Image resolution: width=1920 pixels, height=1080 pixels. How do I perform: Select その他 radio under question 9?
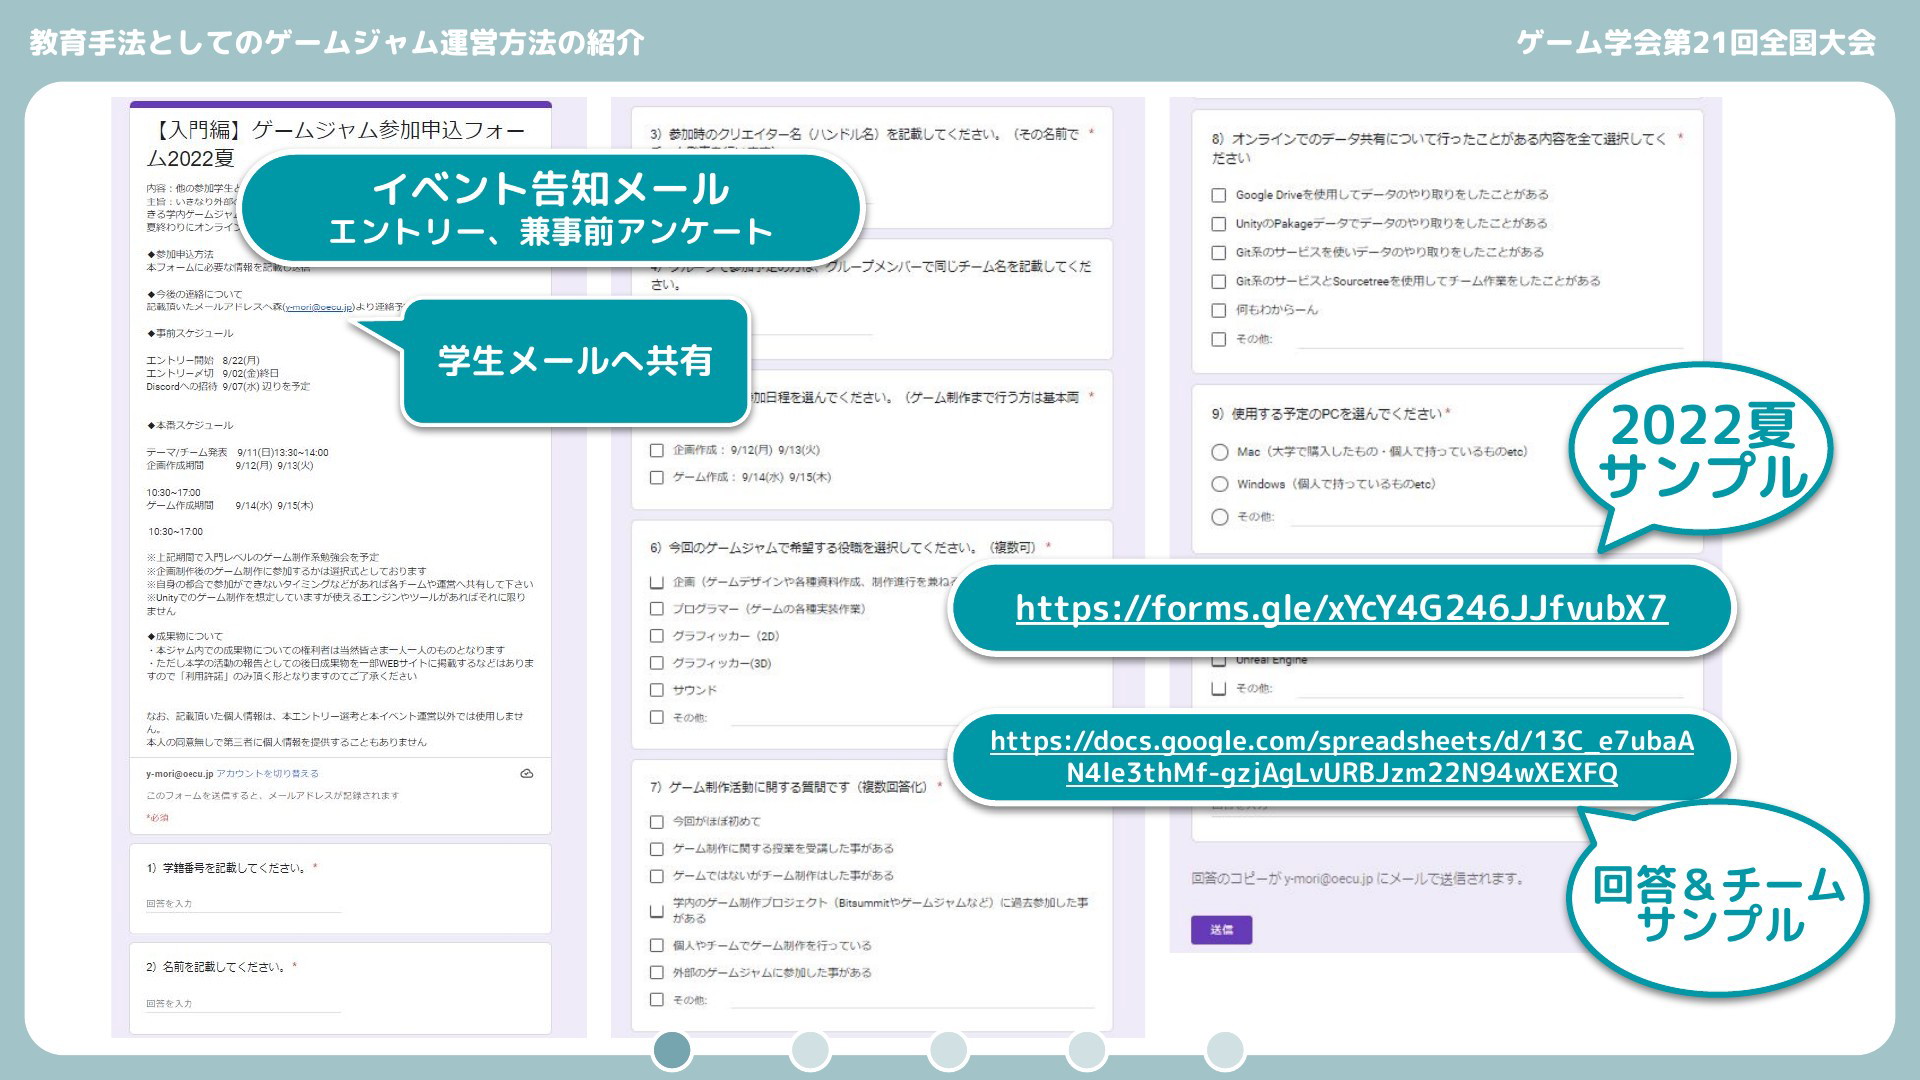pyautogui.click(x=1220, y=517)
